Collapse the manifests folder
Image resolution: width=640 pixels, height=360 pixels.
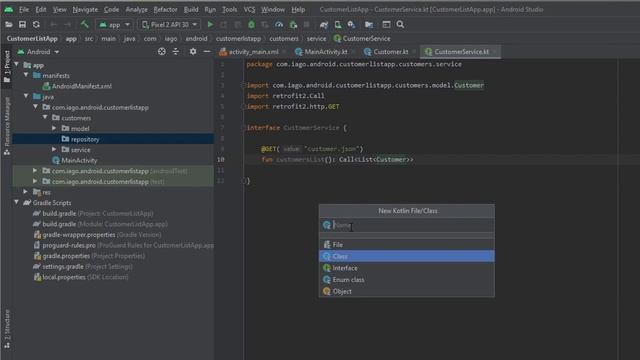pyautogui.click(x=26, y=75)
